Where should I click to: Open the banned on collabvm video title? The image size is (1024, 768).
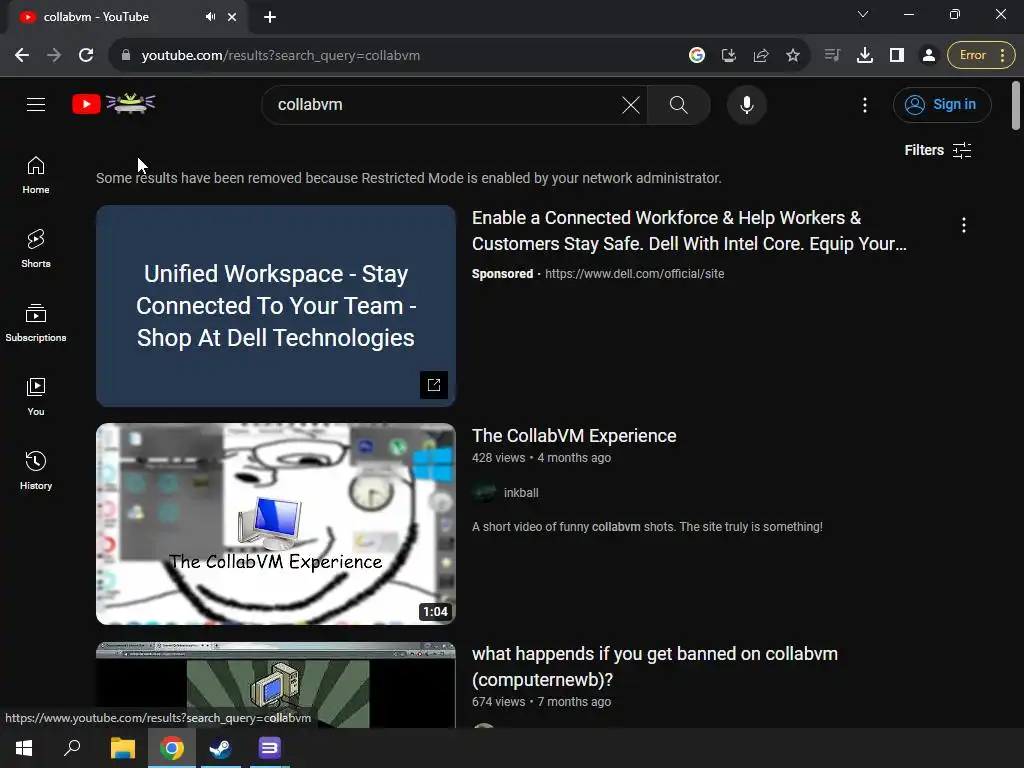[x=654, y=667]
